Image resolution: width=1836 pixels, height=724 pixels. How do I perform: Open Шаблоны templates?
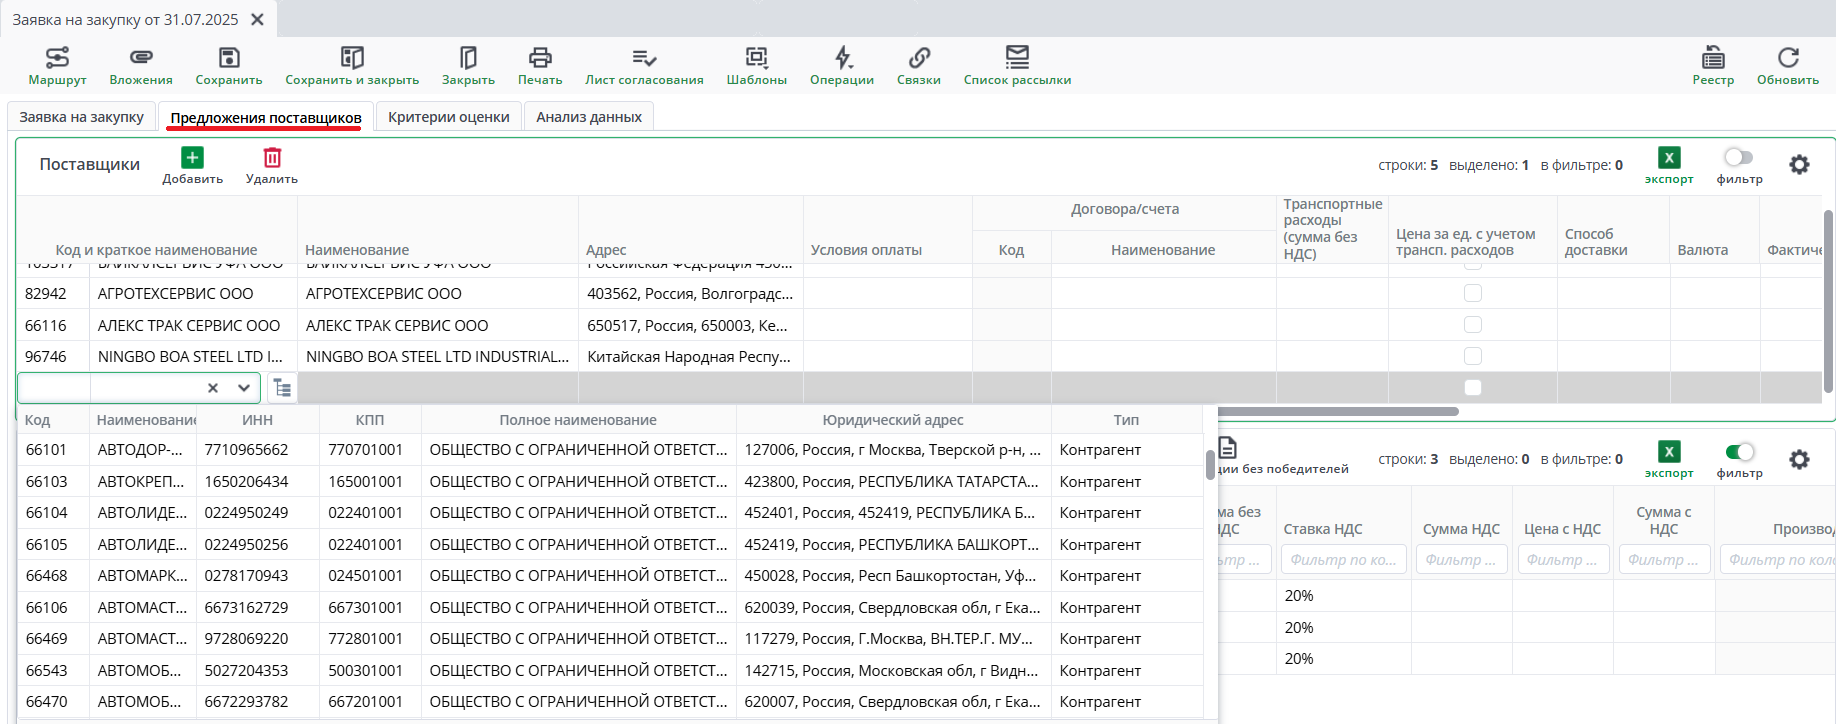pyautogui.click(x=756, y=65)
